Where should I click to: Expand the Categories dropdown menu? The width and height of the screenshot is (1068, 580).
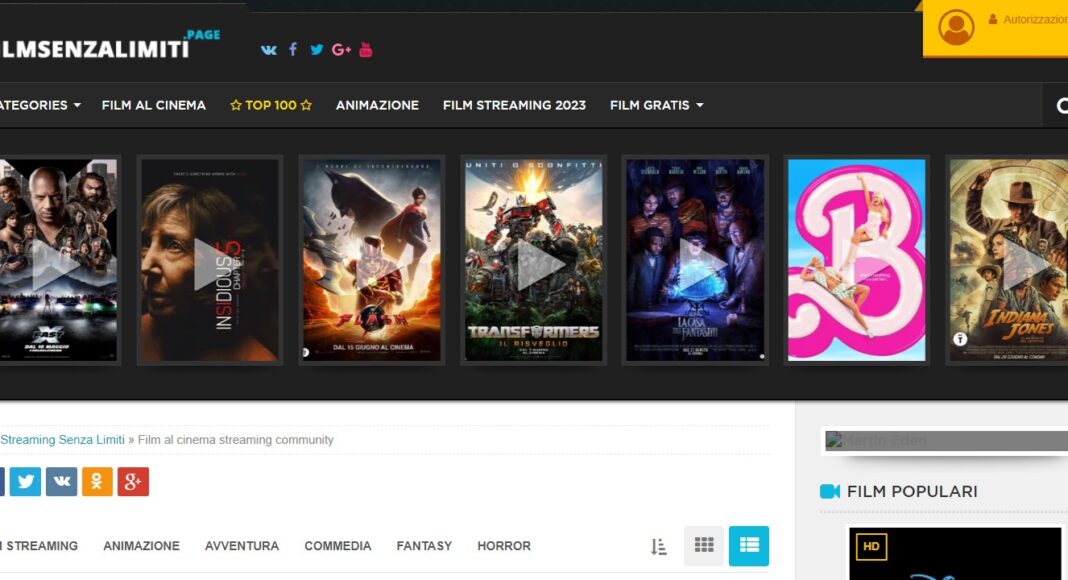pyautogui.click(x=40, y=106)
